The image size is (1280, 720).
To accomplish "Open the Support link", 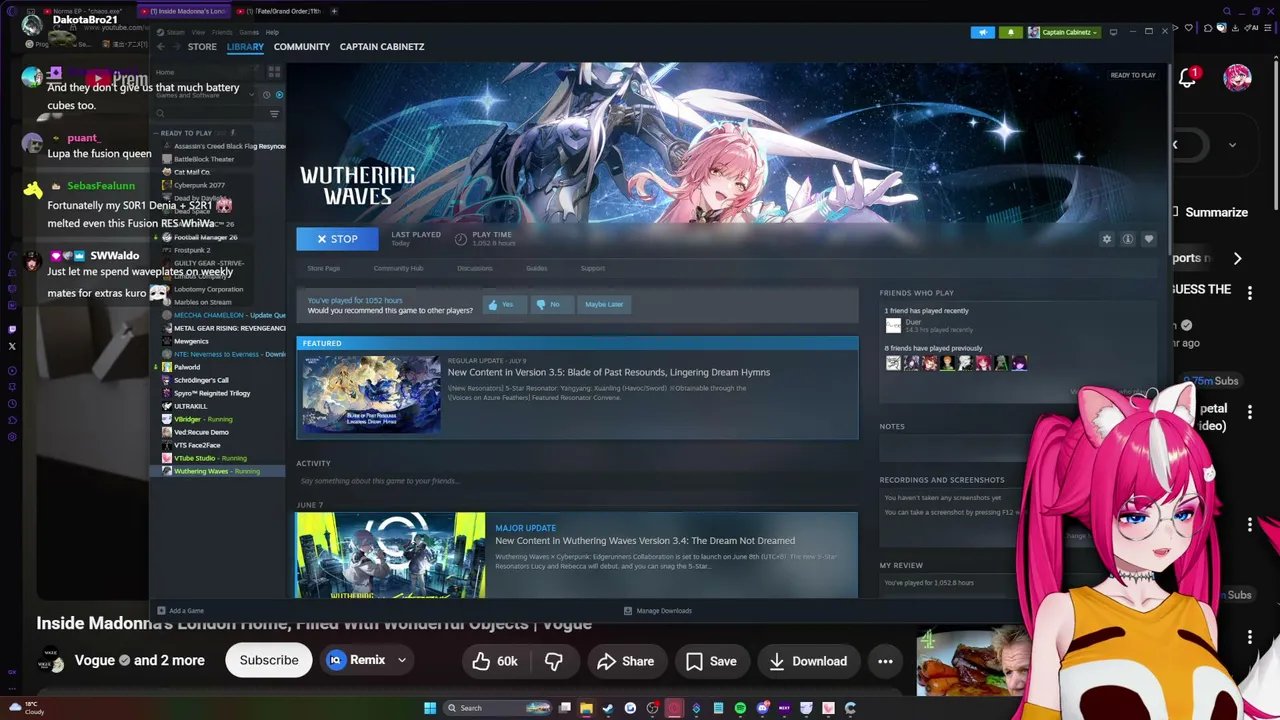I will (593, 268).
